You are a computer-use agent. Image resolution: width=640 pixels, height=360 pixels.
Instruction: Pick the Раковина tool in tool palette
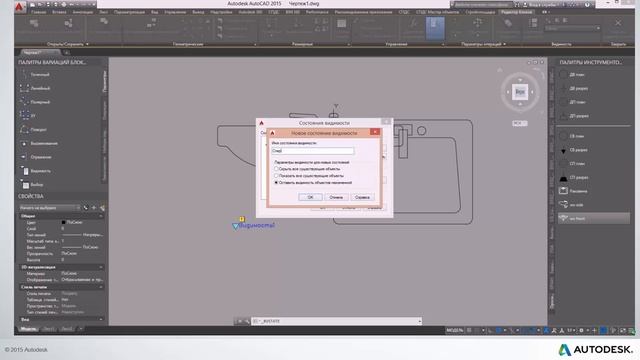pyautogui.click(x=574, y=191)
